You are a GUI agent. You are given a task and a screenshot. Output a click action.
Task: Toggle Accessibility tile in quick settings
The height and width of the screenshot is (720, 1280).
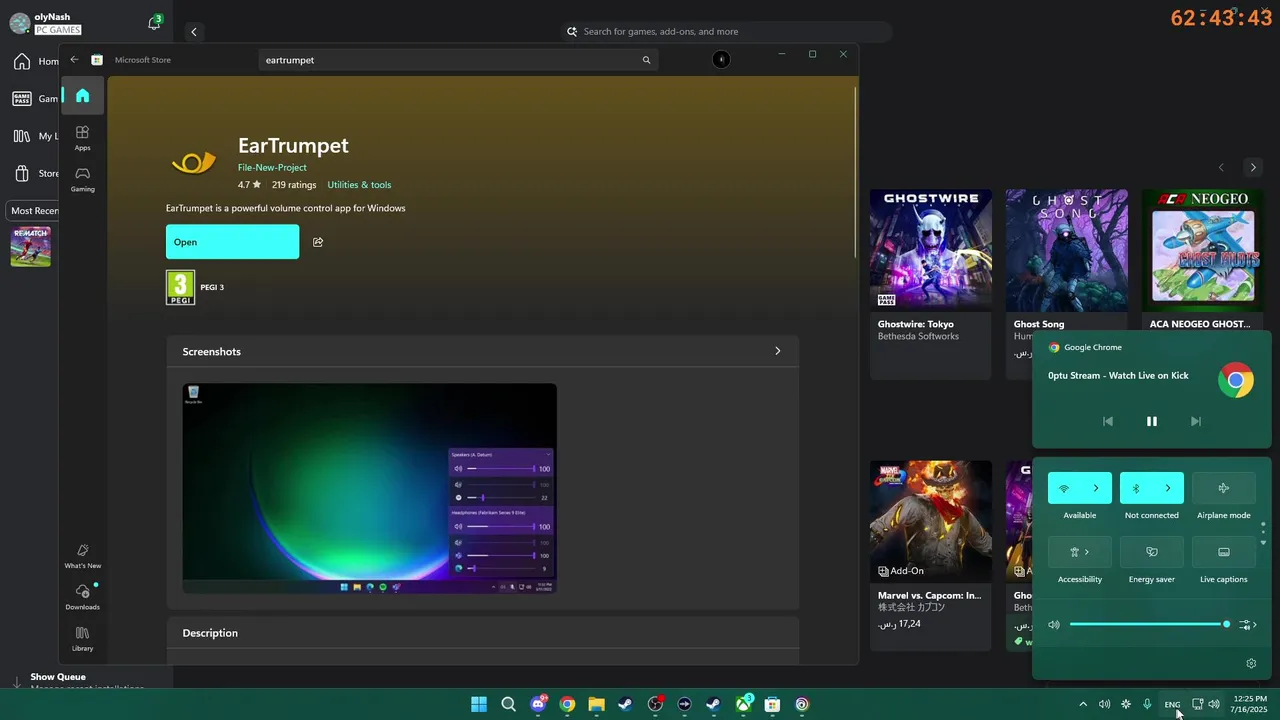1079,552
